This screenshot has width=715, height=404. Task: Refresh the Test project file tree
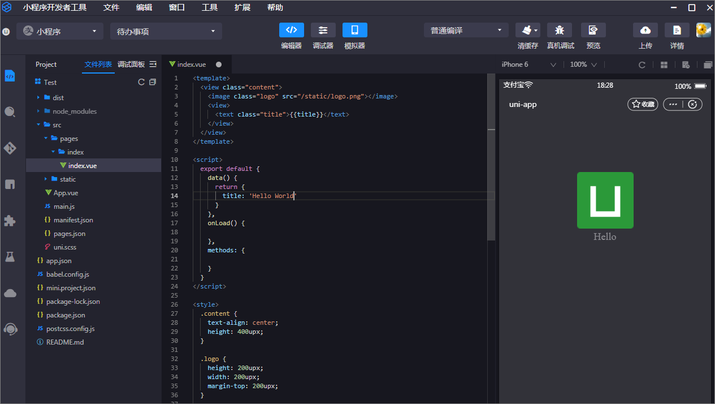[x=141, y=82]
